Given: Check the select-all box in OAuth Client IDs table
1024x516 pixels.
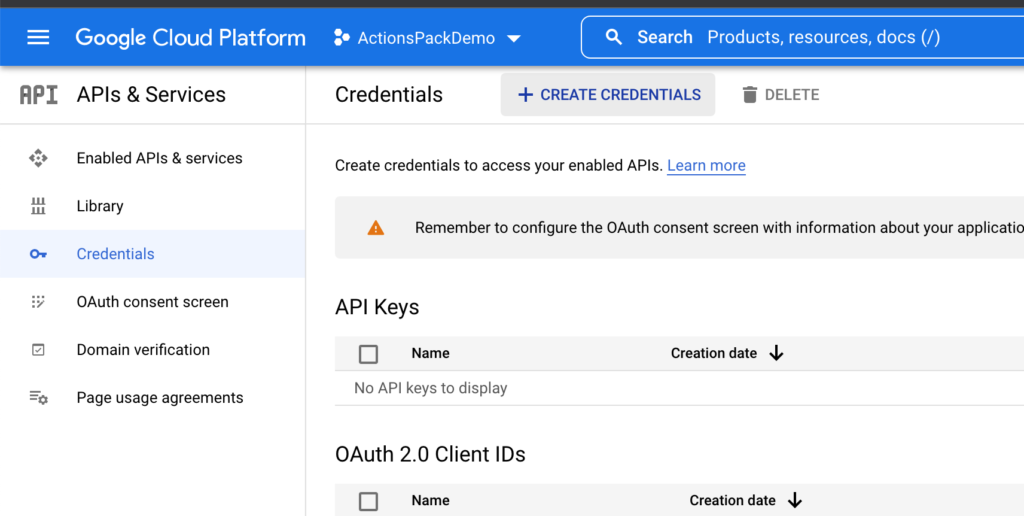Looking at the screenshot, I should 368,502.
